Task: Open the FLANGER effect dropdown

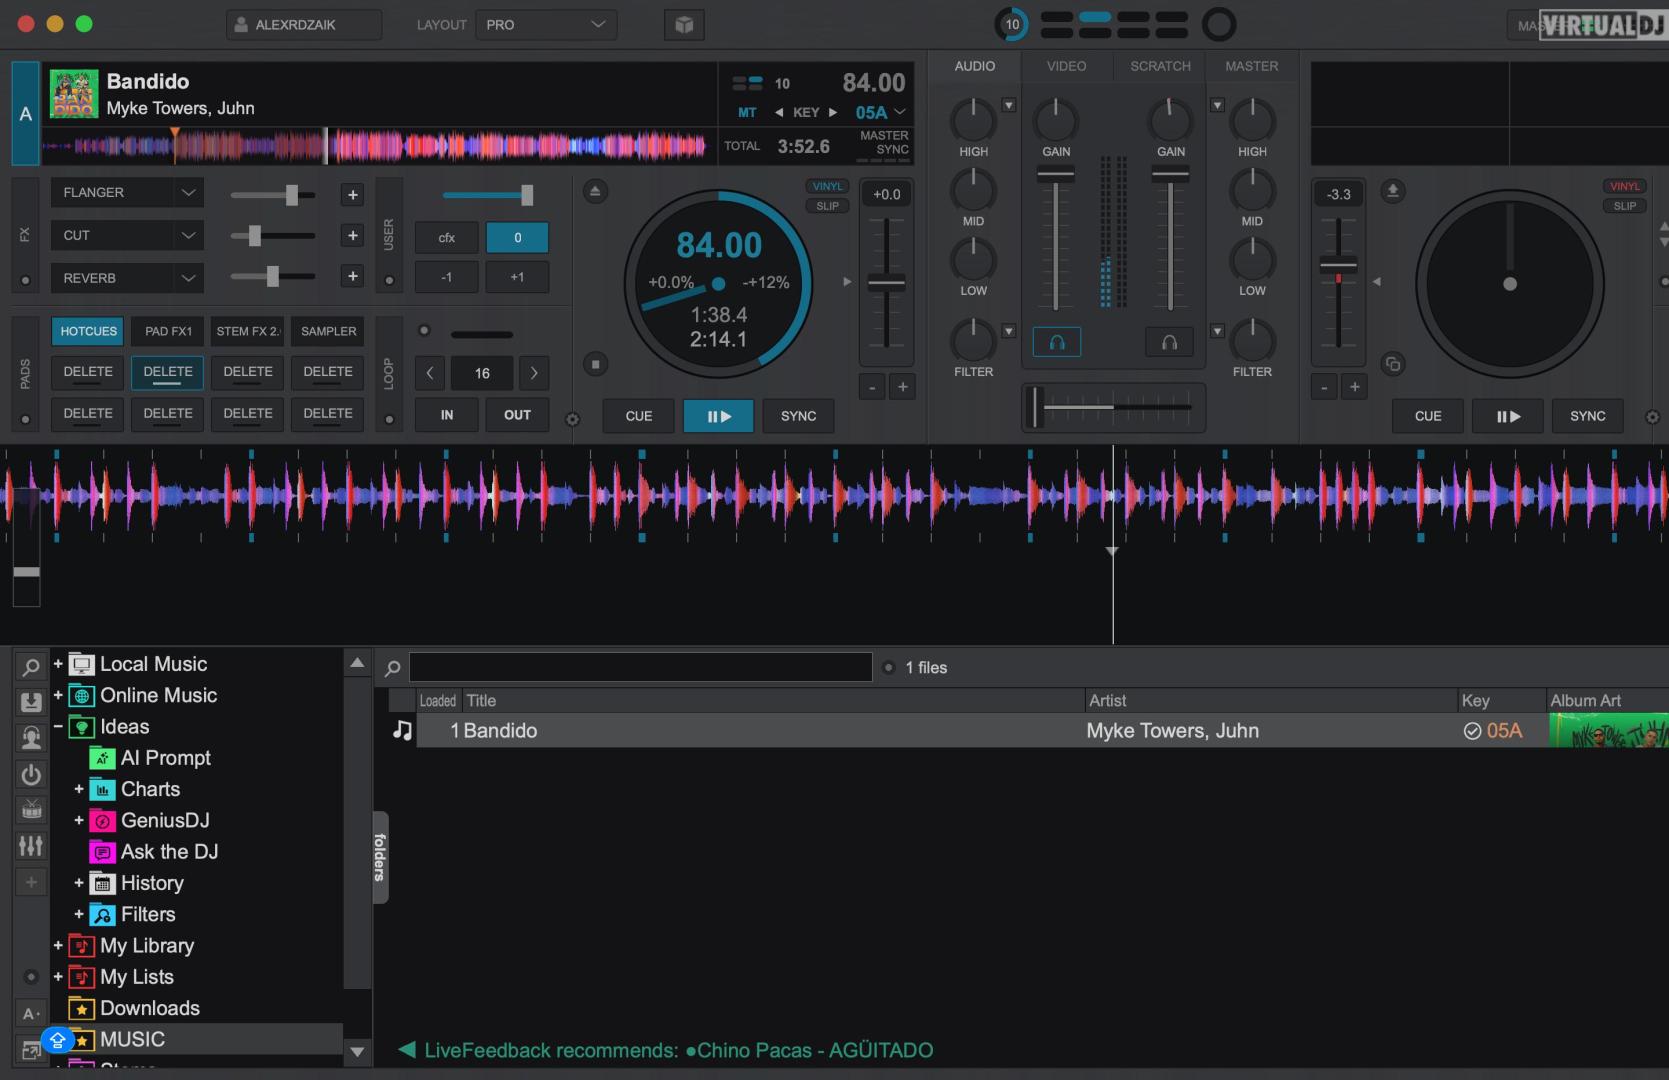Action: point(127,193)
